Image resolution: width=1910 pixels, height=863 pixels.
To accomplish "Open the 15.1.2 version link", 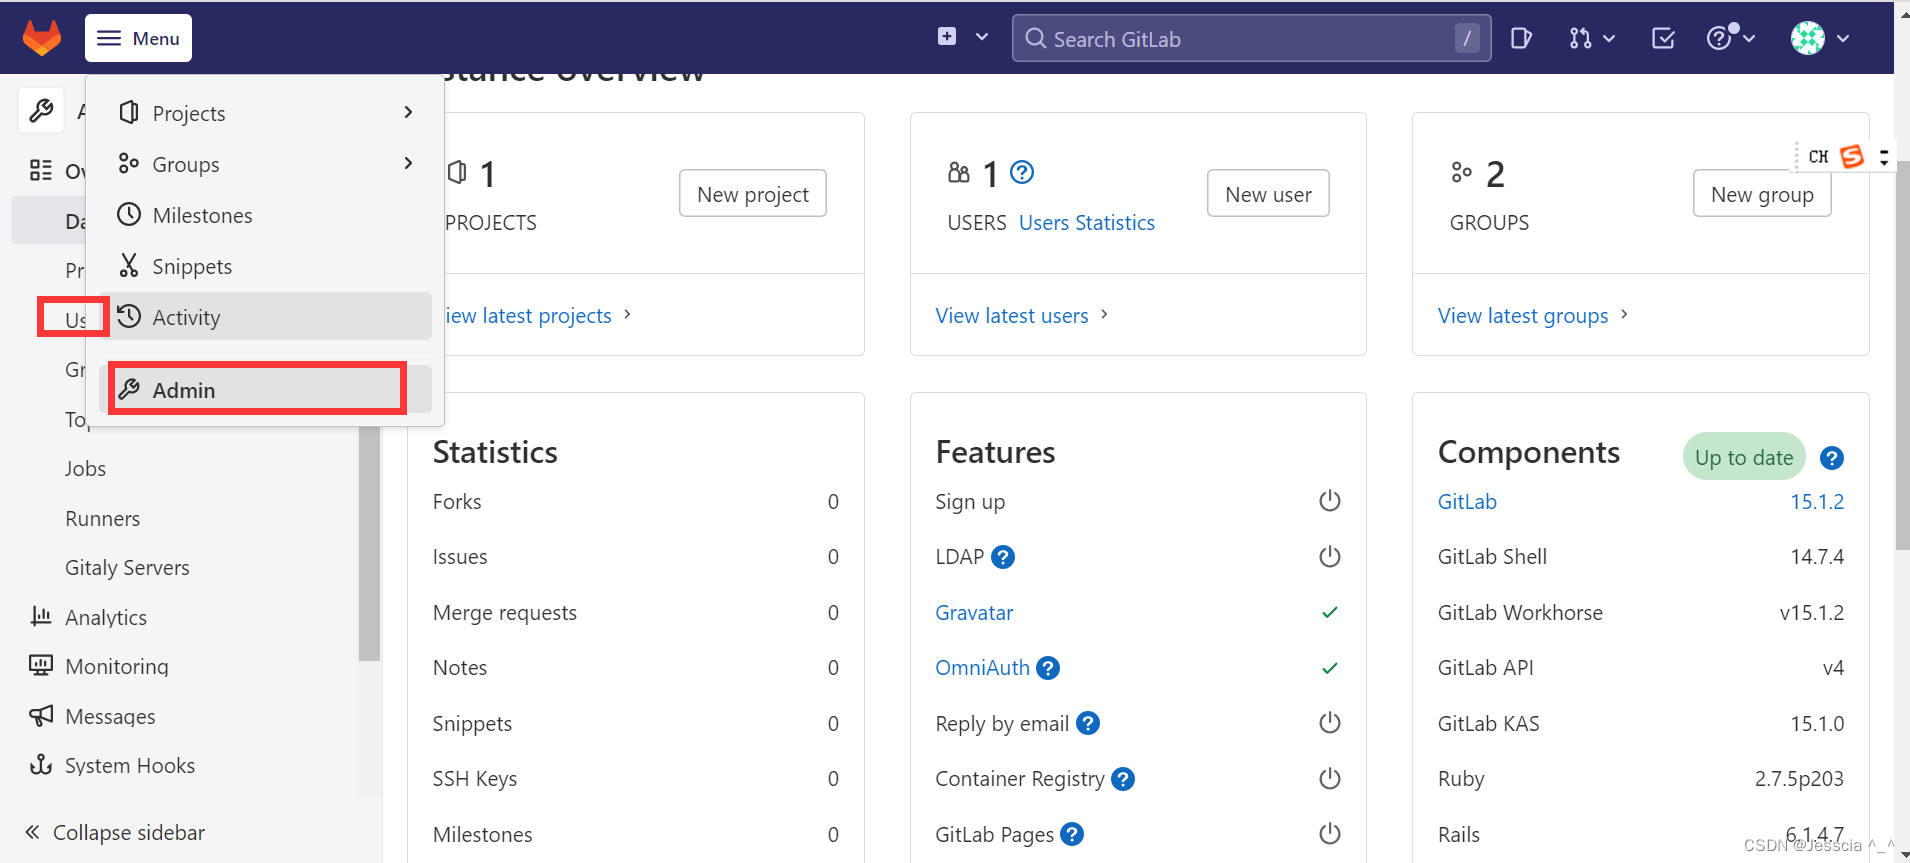I will [x=1817, y=501].
